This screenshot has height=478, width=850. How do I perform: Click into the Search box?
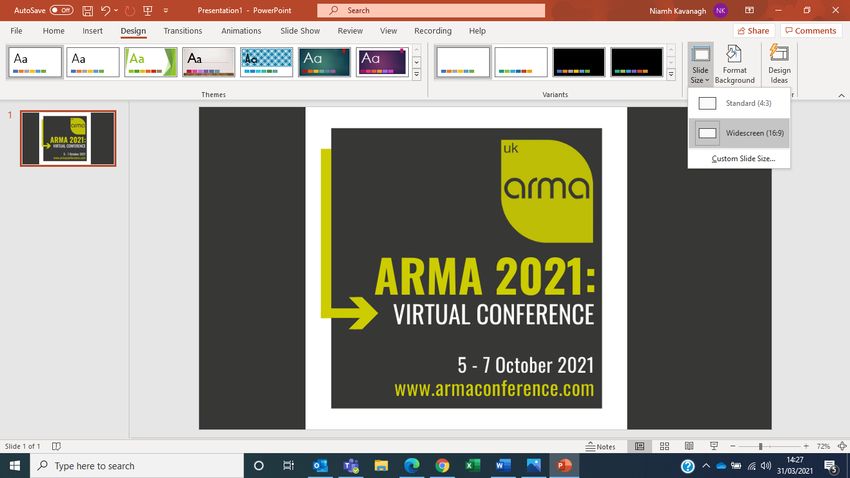click(431, 10)
